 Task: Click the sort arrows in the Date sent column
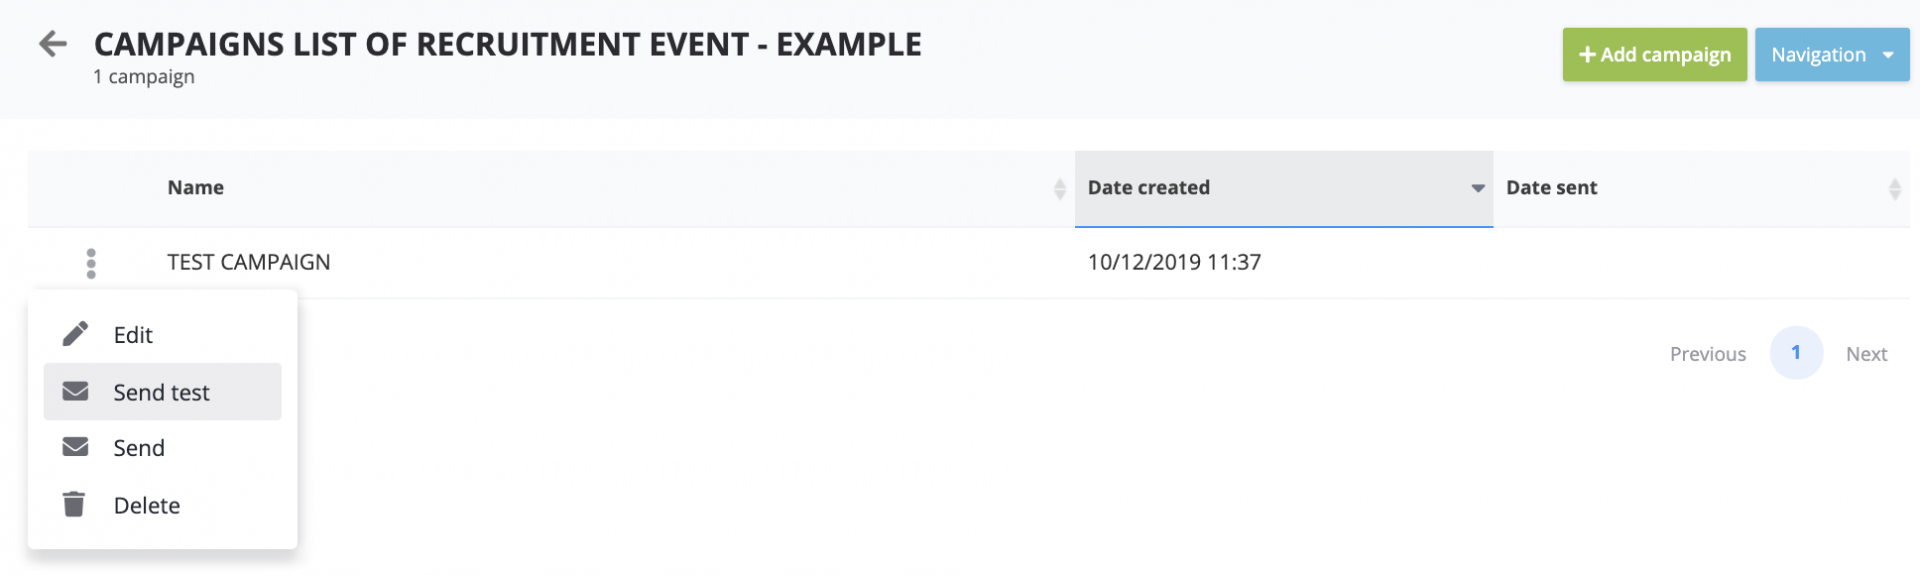pos(1894,188)
